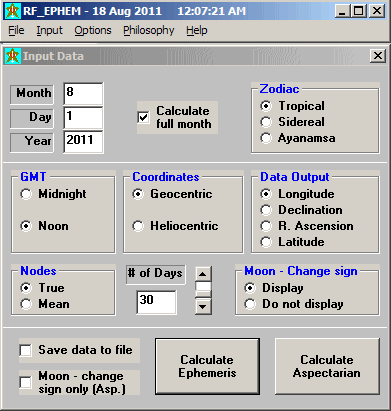Click the Input Data panel star icon
Screen dimensions: 391x411
click(x=13, y=56)
